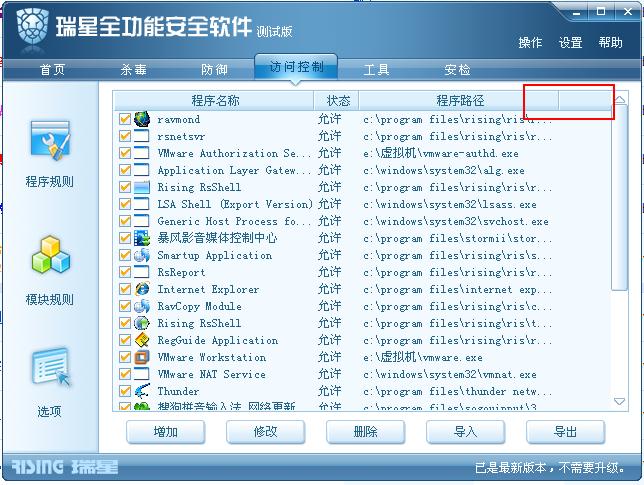Toggle Internet Explorer checkbox
Image resolution: width=644 pixels, height=485 pixels.
(x=125, y=289)
